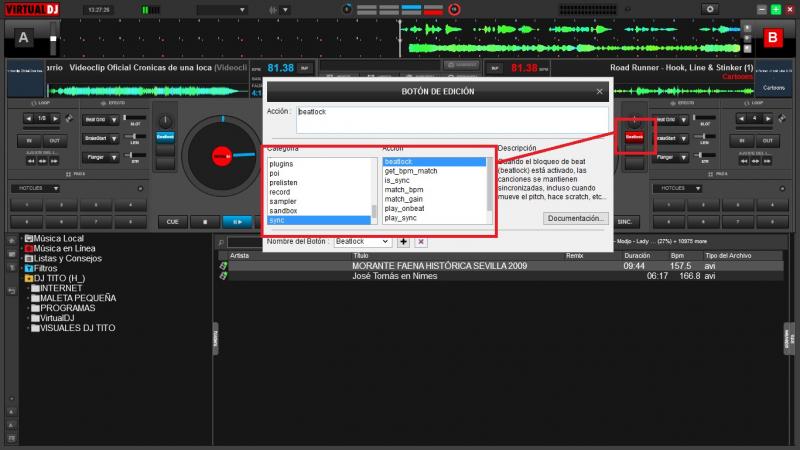Screen dimensions: 800x450
Task: Open Documentación button
Action: pos(576,218)
